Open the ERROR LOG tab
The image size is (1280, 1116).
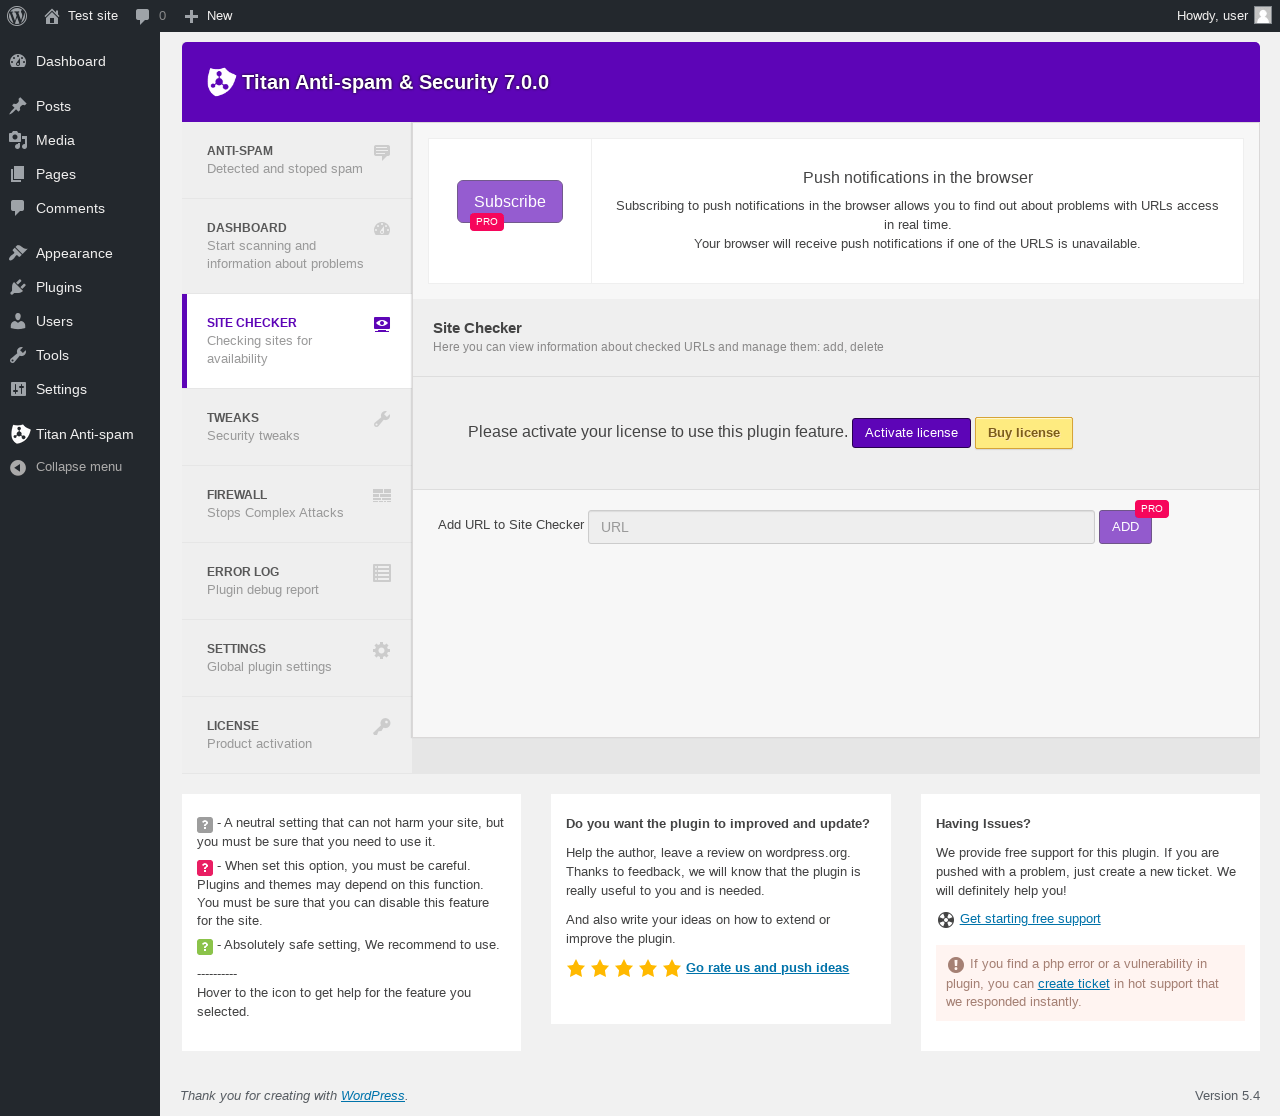pos(297,581)
